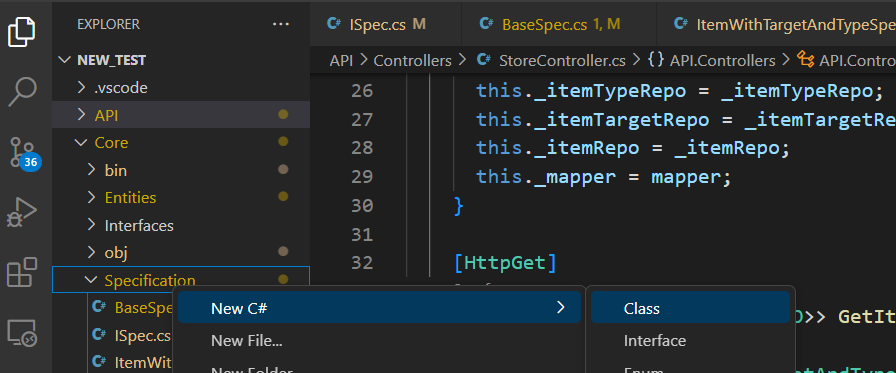Image resolution: width=896 pixels, height=373 pixels.
Task: Expand the bin folder
Action: [x=91, y=170]
